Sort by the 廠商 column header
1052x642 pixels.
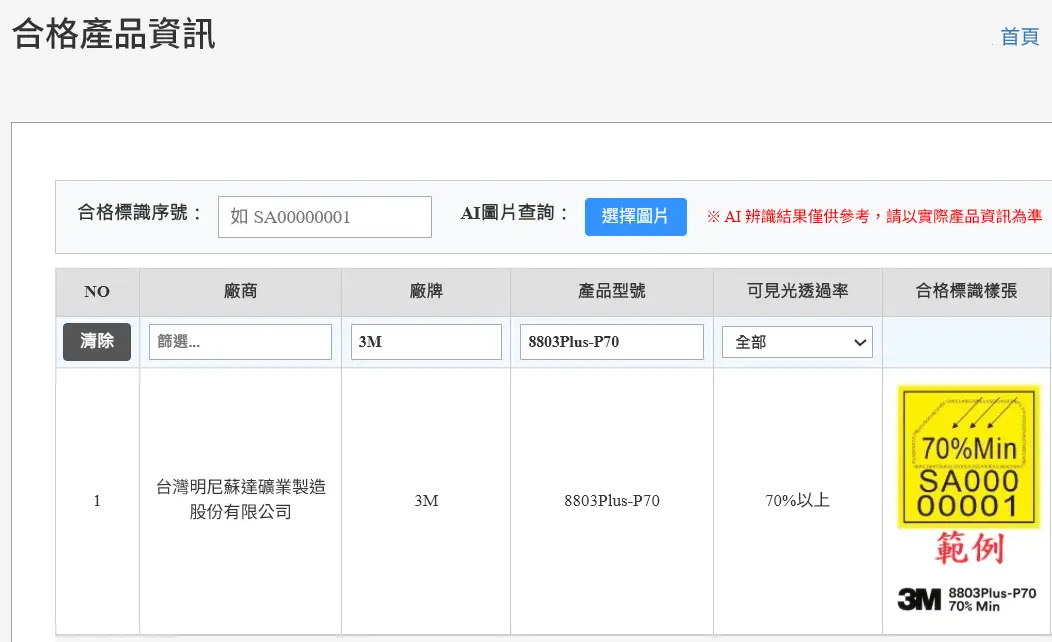[240, 292]
